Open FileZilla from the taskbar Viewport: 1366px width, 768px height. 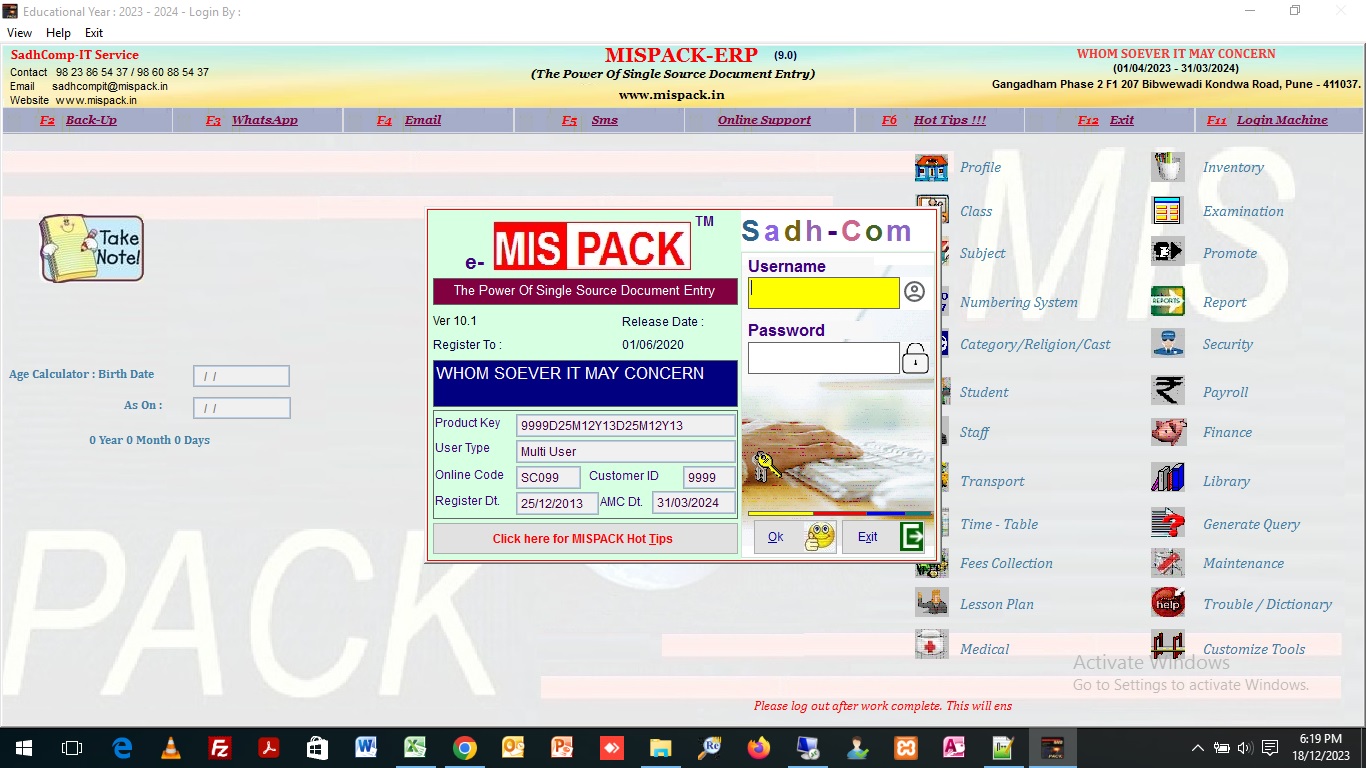219,748
